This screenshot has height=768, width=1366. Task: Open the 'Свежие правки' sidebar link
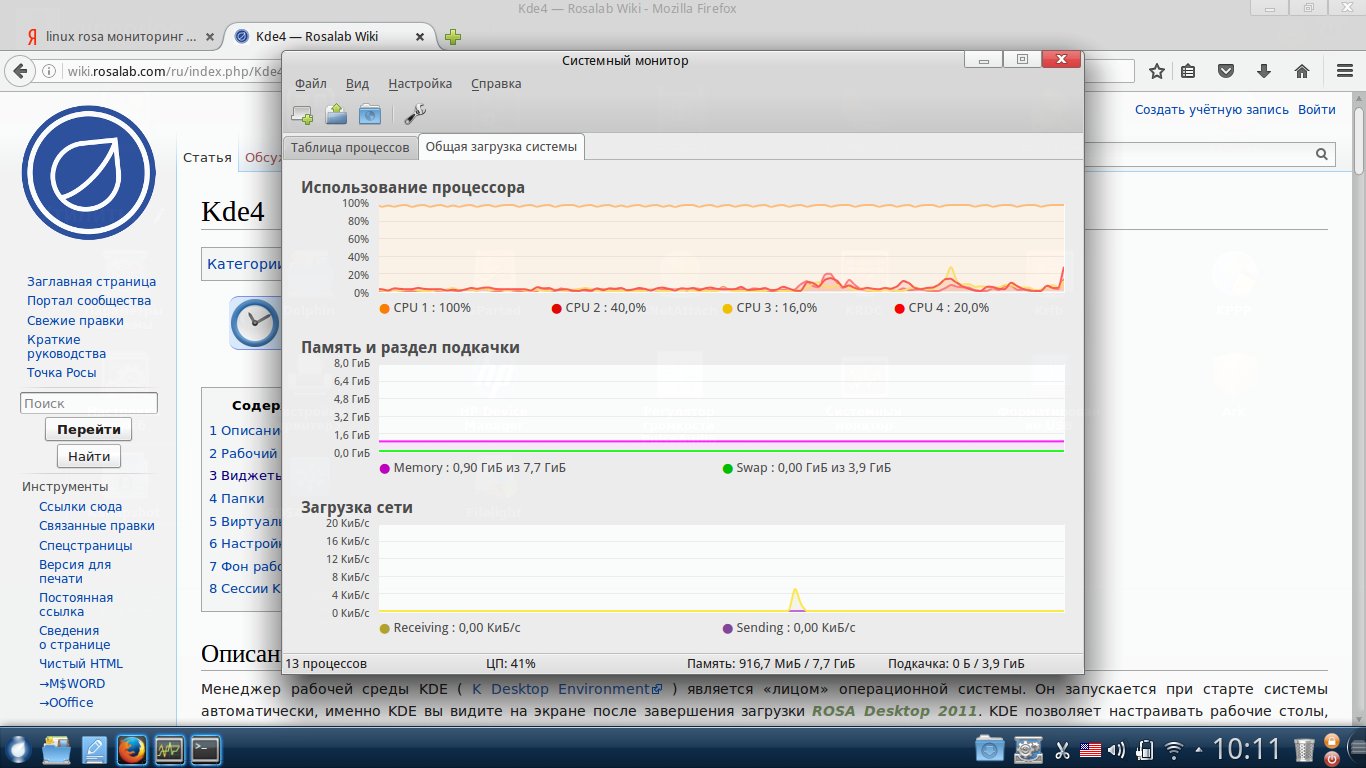(76, 321)
